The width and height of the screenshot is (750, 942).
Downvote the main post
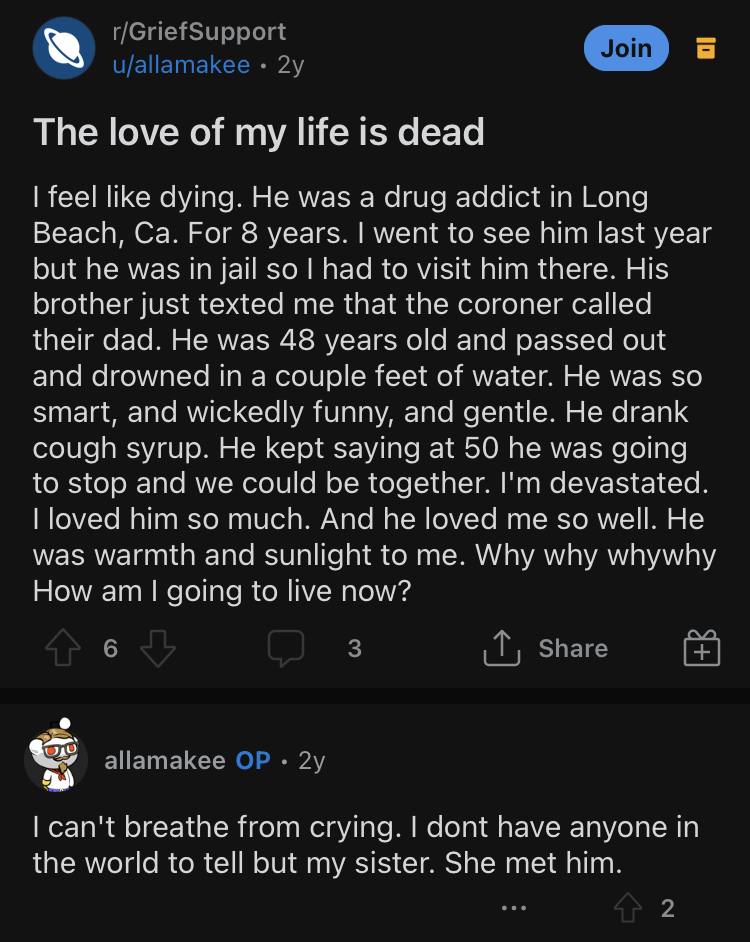158,649
